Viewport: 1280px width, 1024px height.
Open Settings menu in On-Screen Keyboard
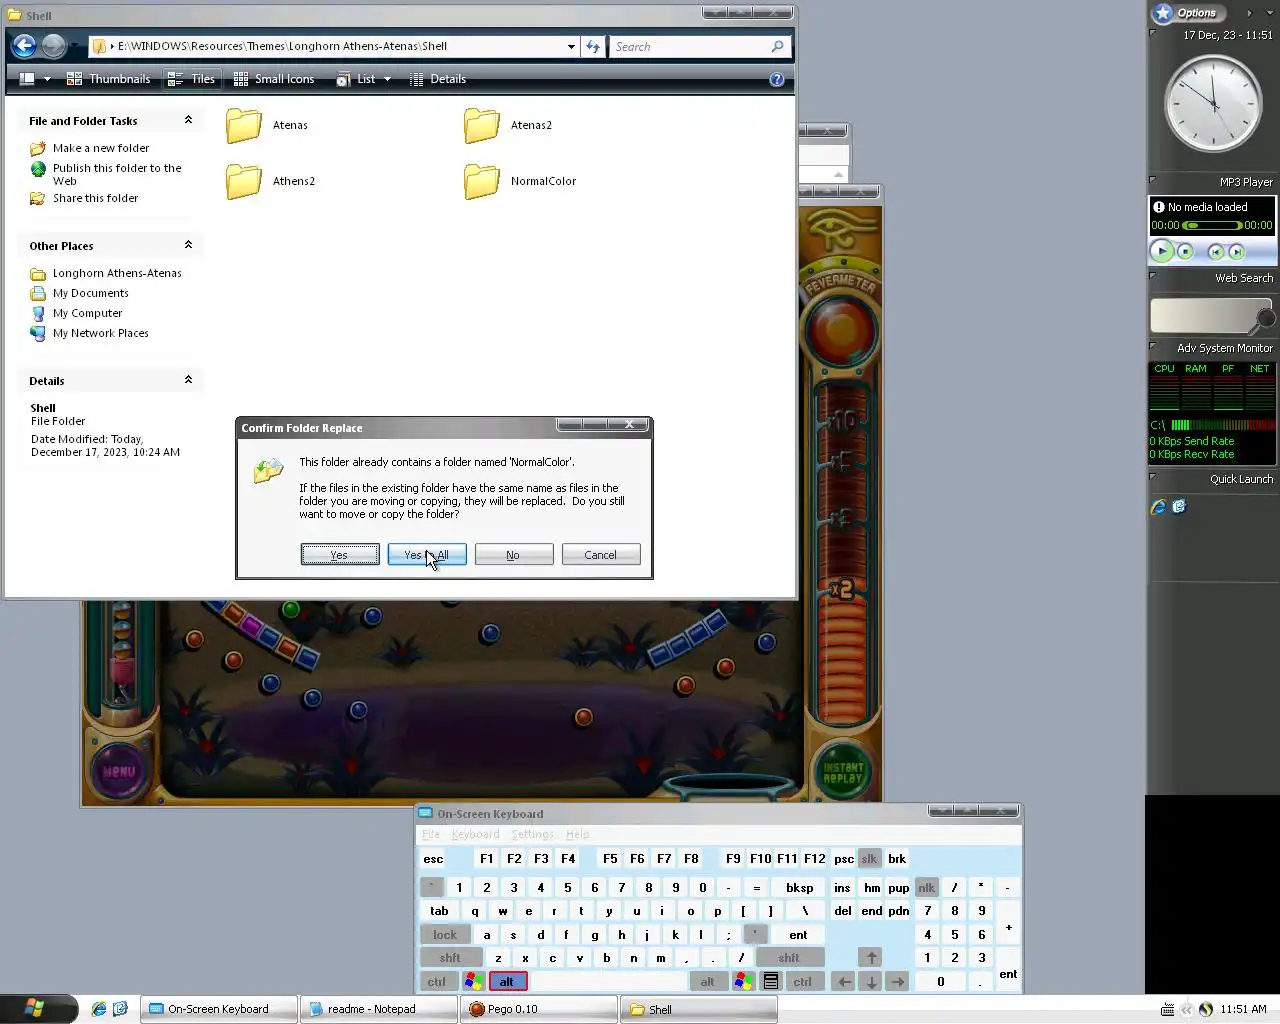click(532, 834)
